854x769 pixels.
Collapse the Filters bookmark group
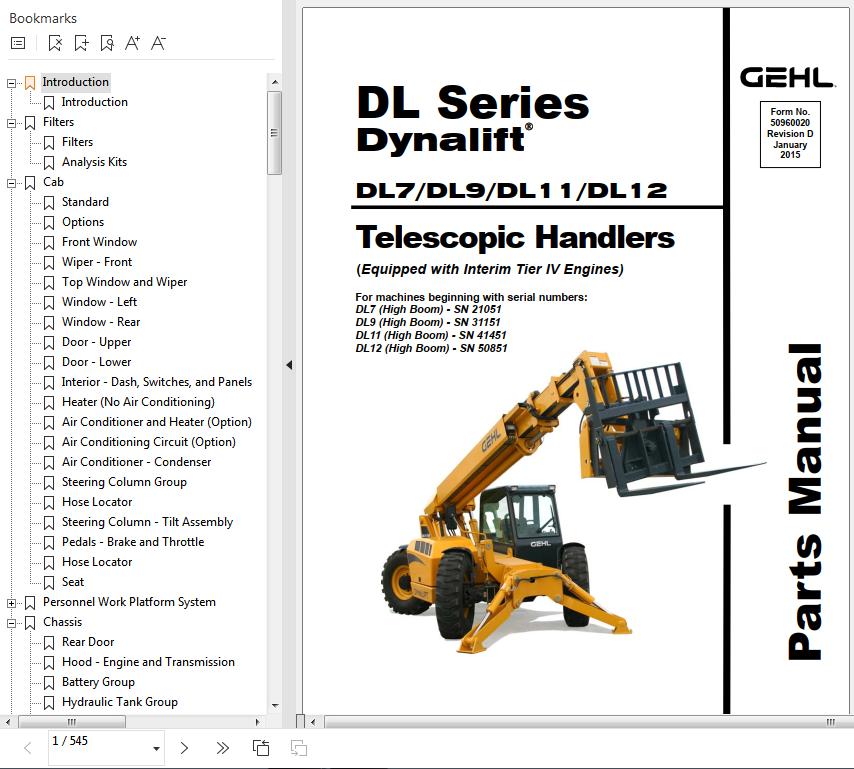pos(11,124)
